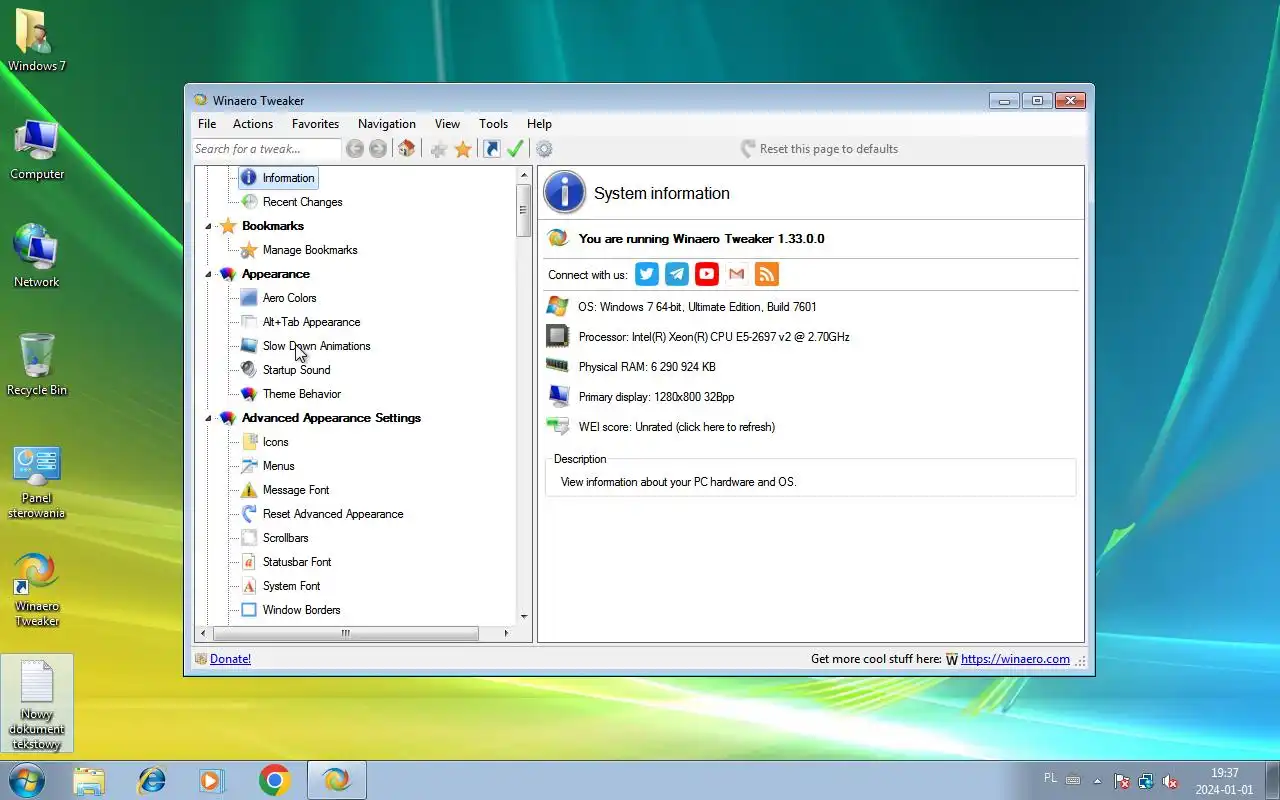
Task: Open the Twitter connect icon
Action: tap(647, 274)
